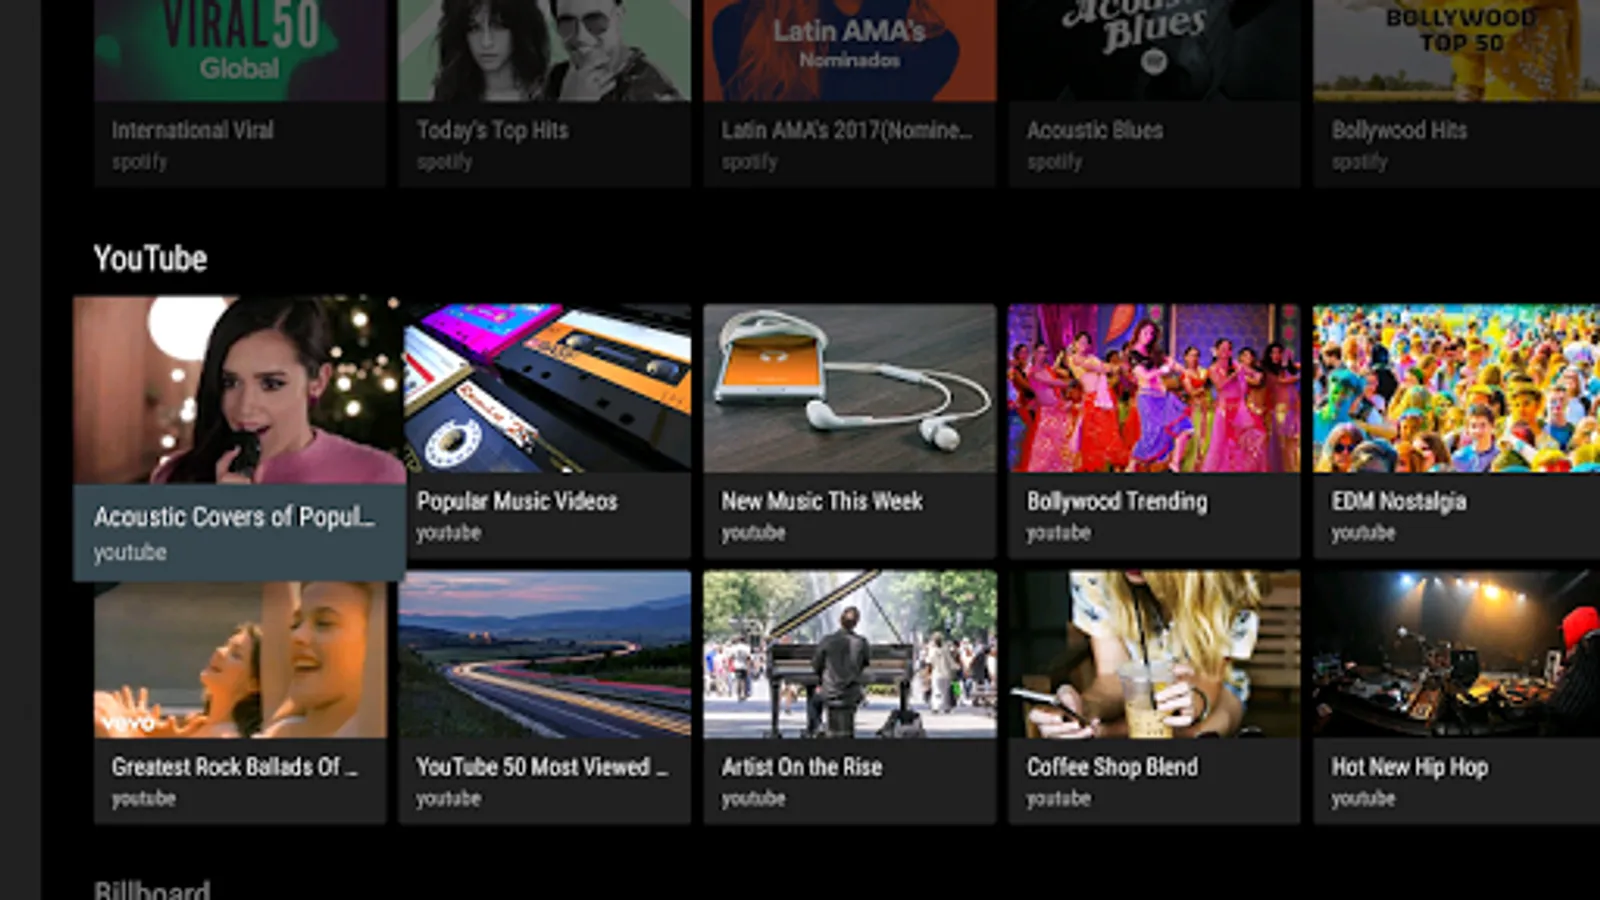The image size is (1600, 900).
Task: Open the EDM Nostalgia crowd thumbnail
Action: [x=1457, y=388]
